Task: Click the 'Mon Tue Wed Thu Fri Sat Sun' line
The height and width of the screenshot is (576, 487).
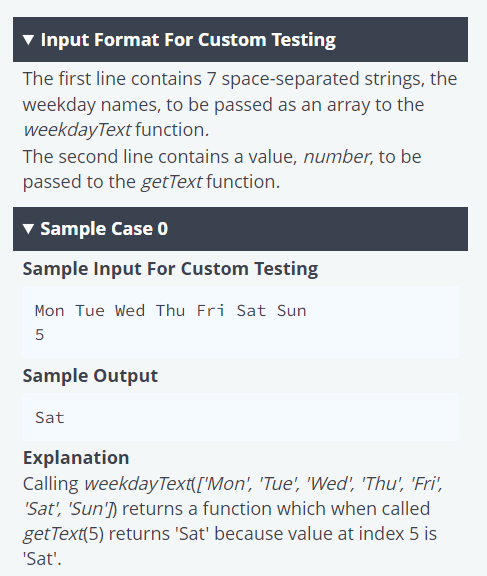Action: pyautogui.click(x=170, y=311)
